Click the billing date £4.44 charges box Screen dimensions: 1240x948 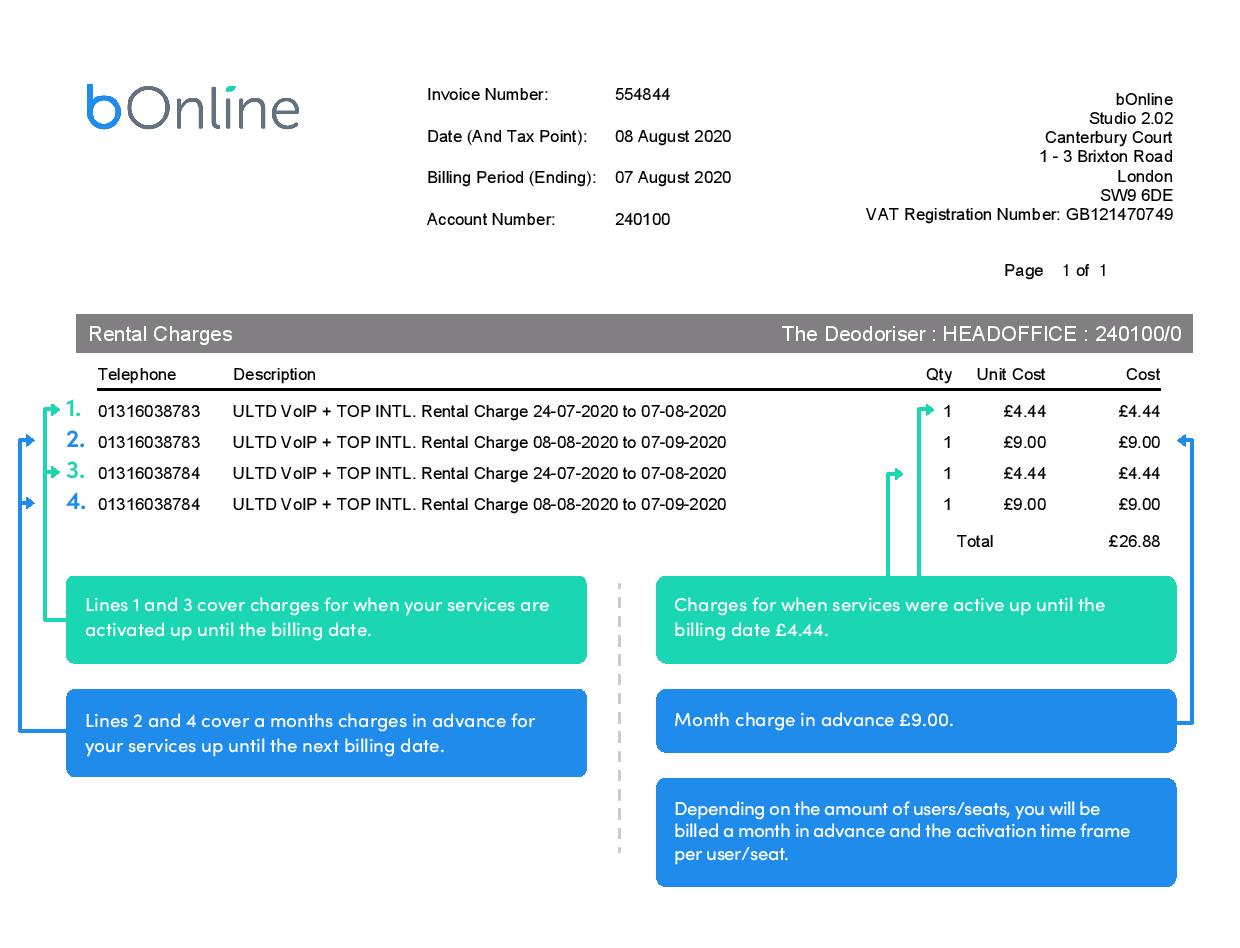pyautogui.click(x=916, y=620)
